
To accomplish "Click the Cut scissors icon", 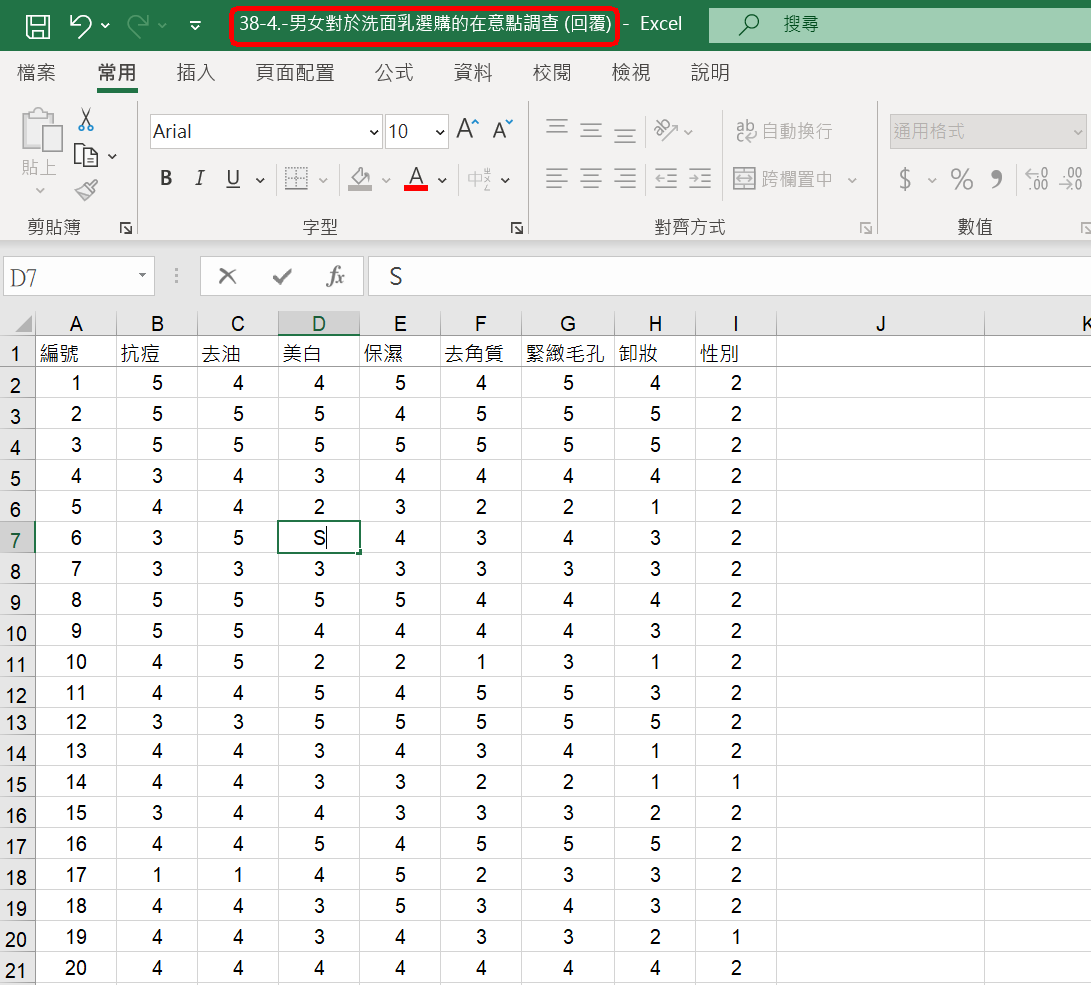I will 86,120.
